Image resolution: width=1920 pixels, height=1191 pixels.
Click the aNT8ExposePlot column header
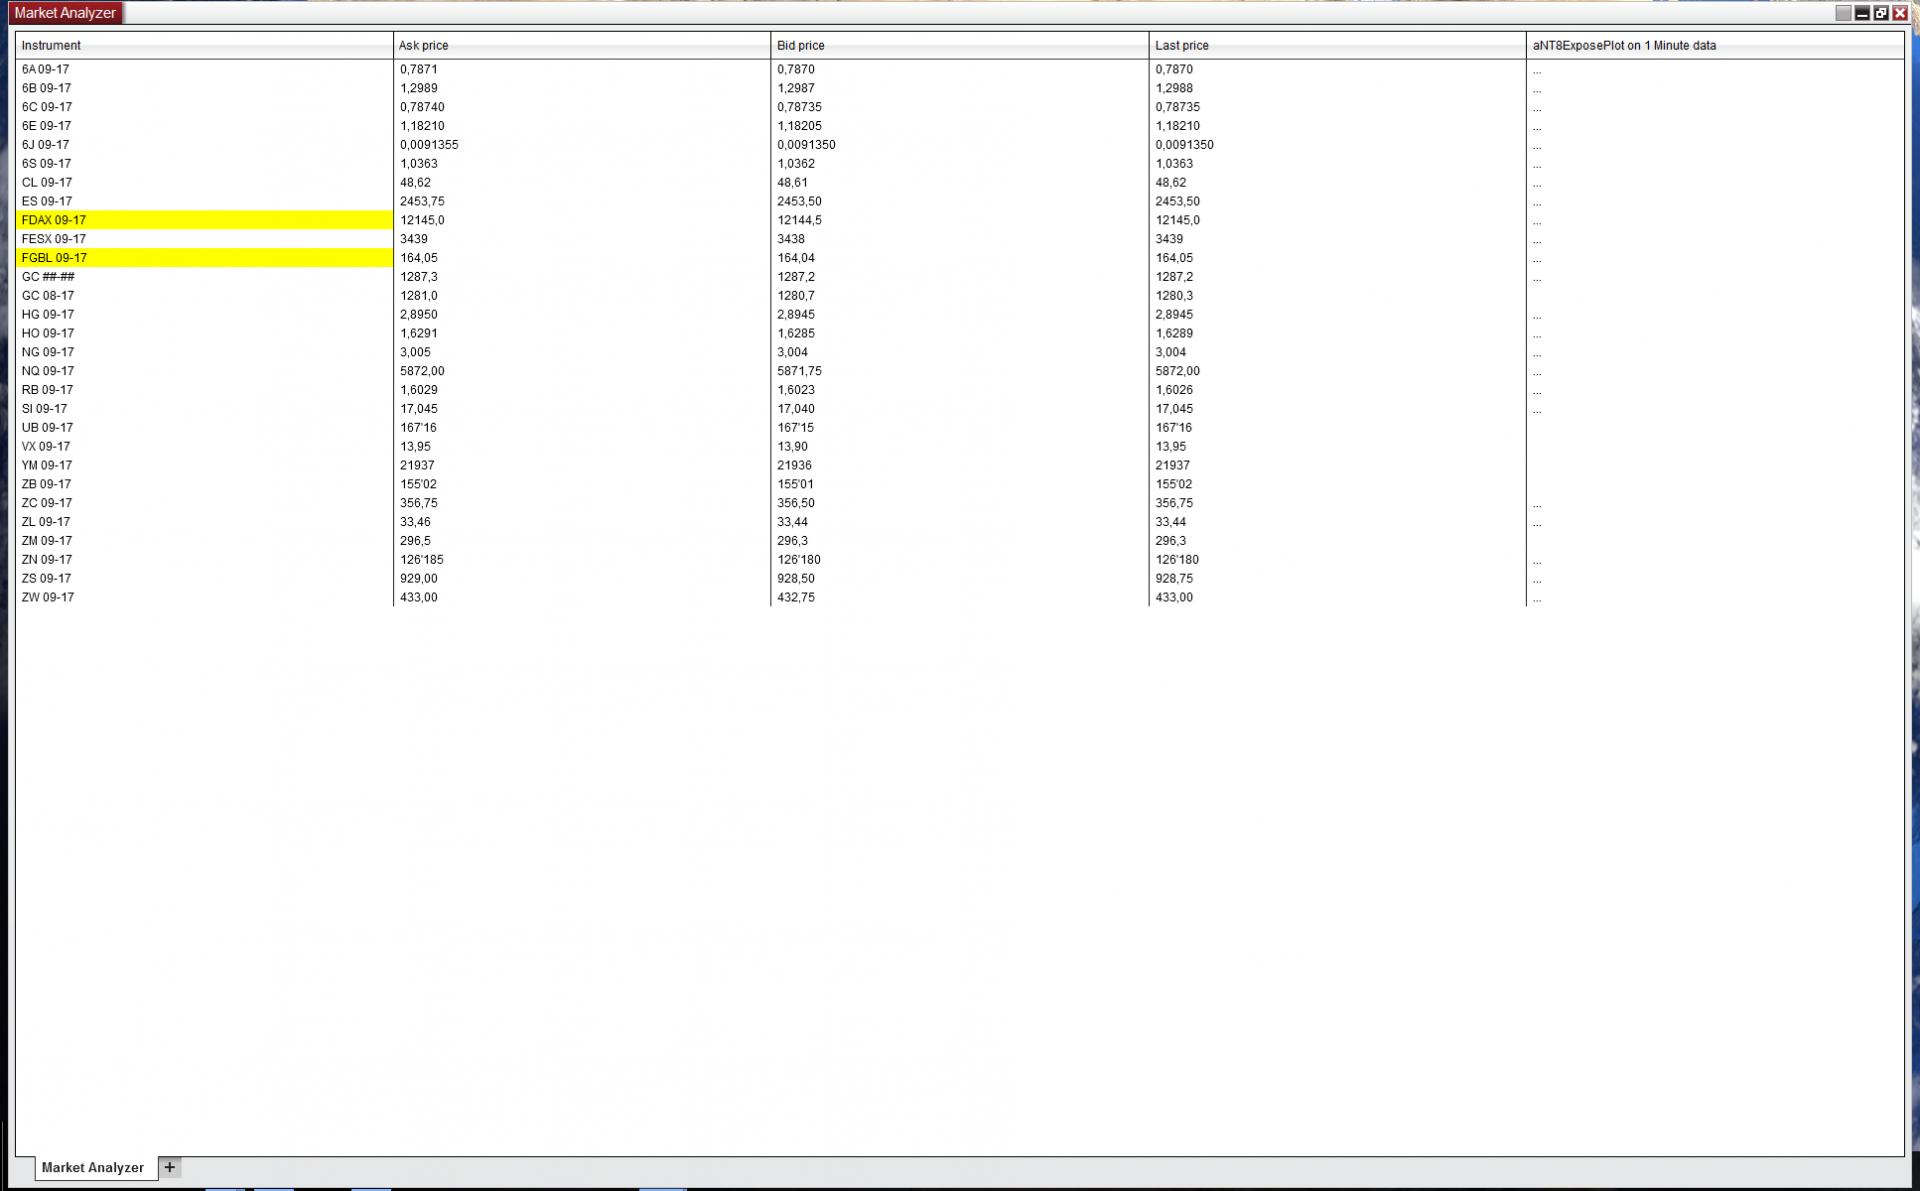[1624, 45]
